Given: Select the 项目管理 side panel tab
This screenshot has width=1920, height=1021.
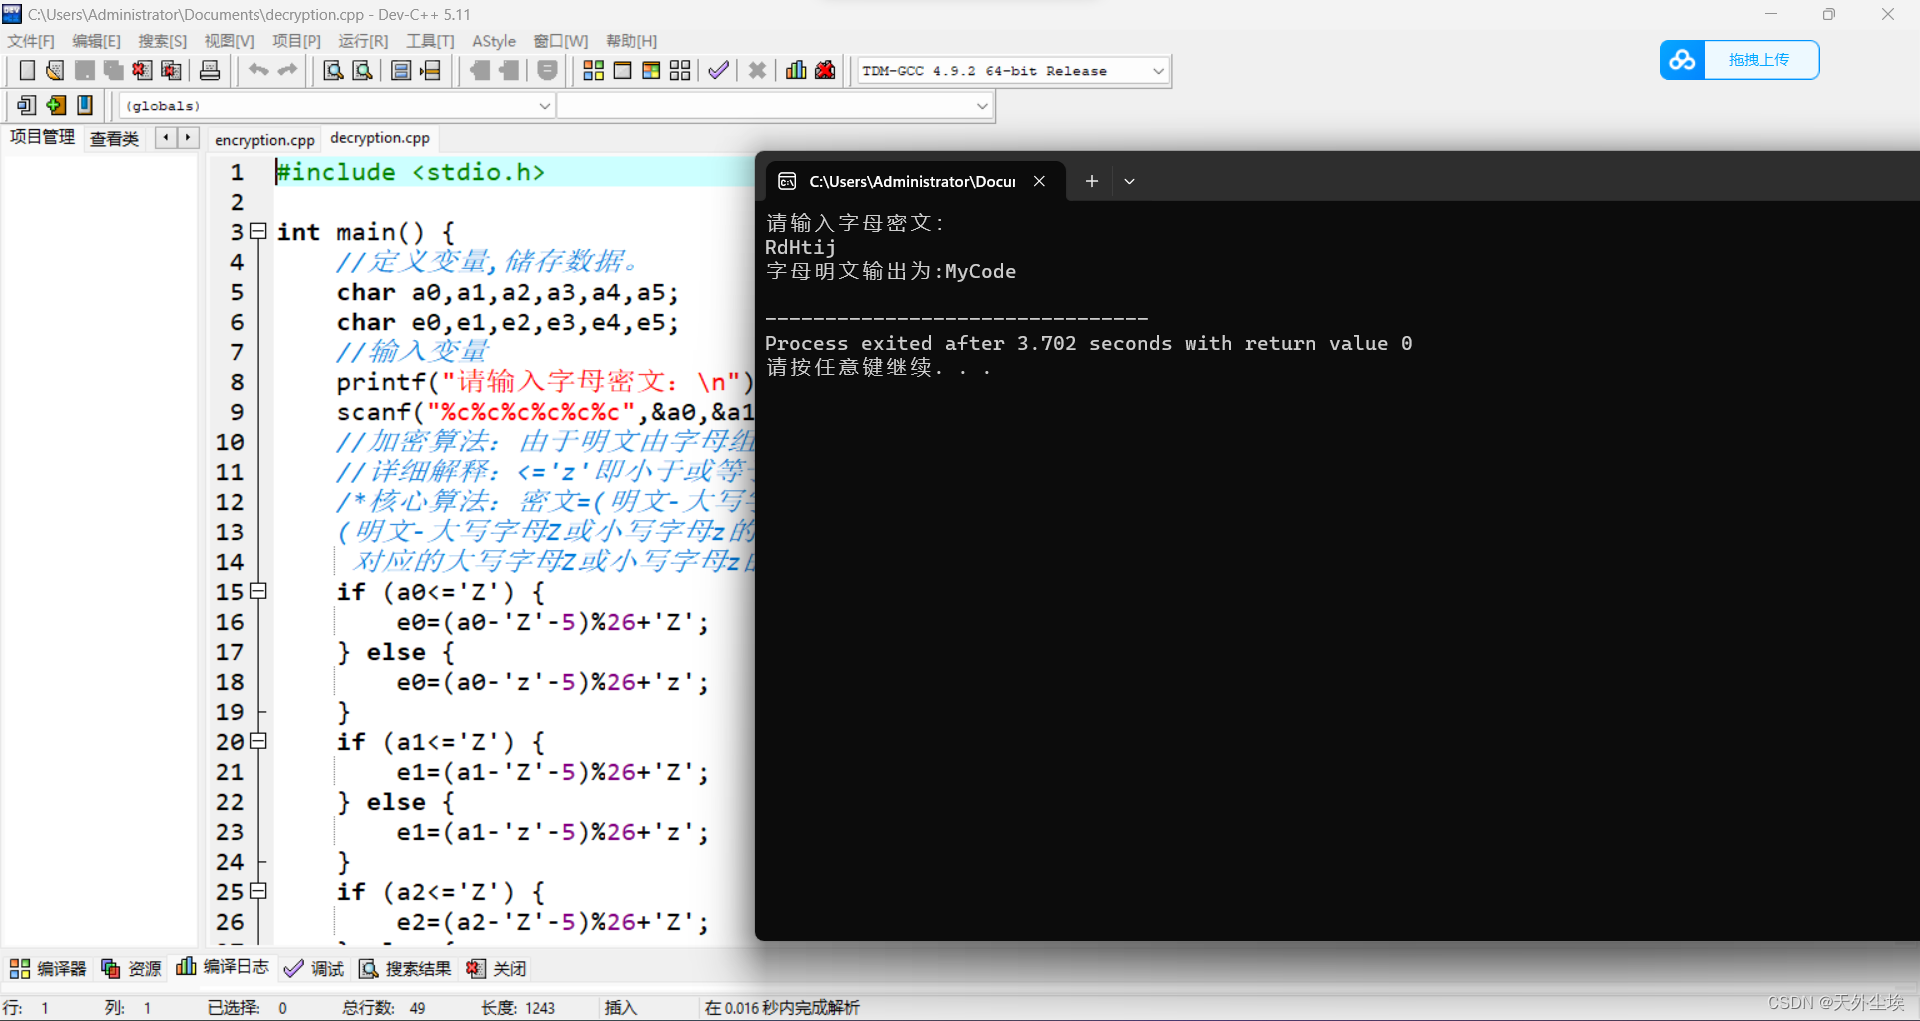Looking at the screenshot, I should (42, 137).
